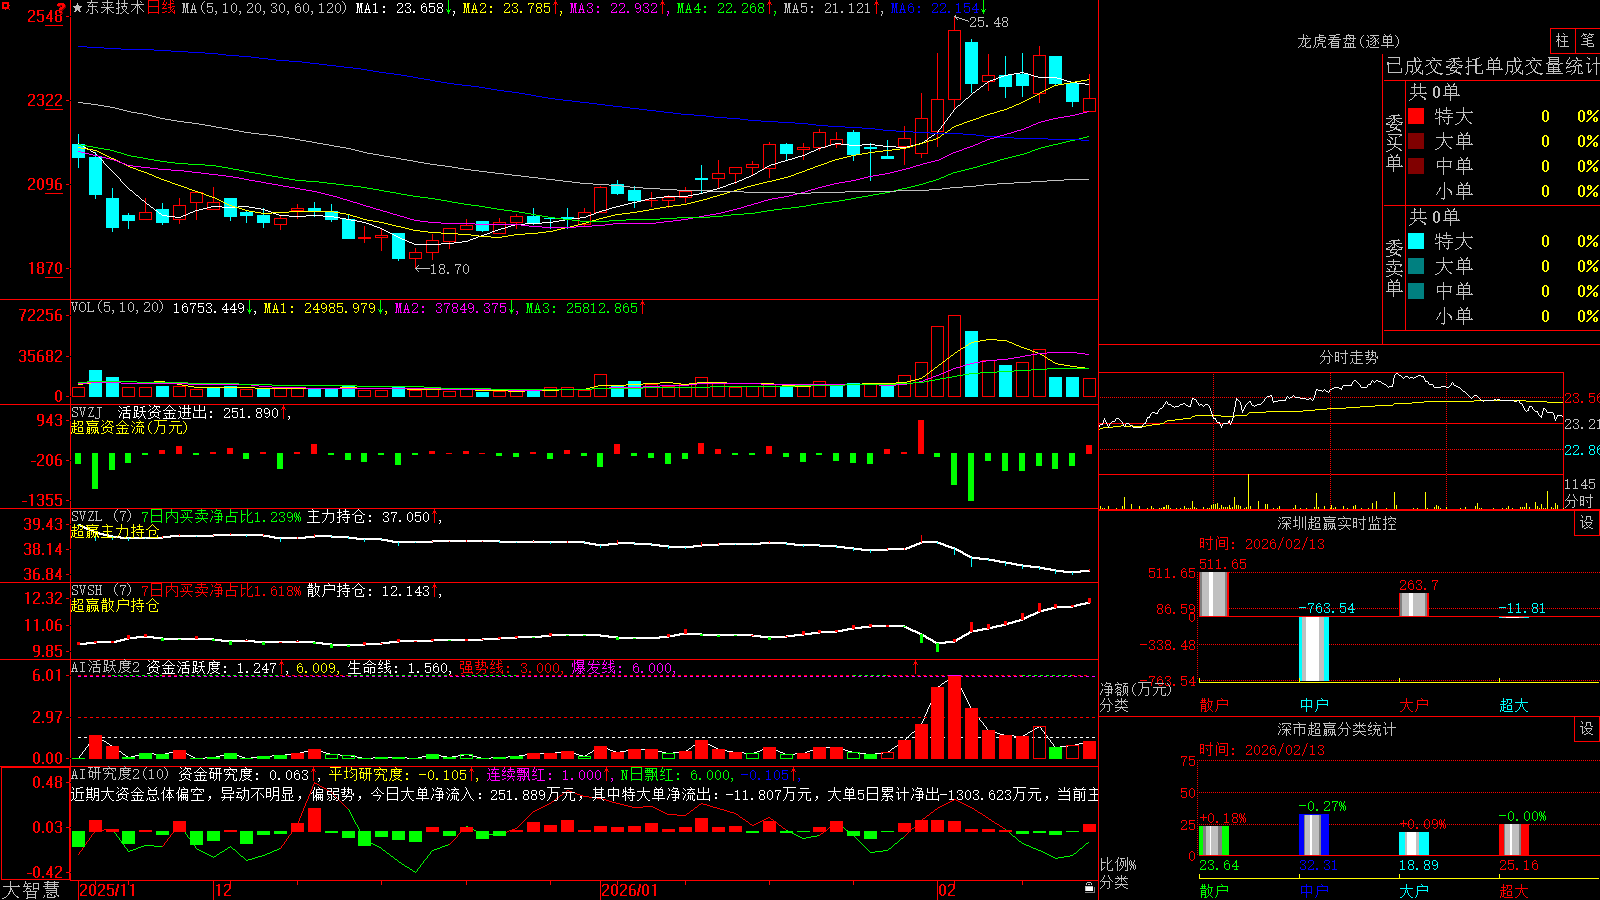Select dark red 大单 buy-order swatch
Viewport: 1600px width, 900px height.
pyautogui.click(x=1416, y=141)
